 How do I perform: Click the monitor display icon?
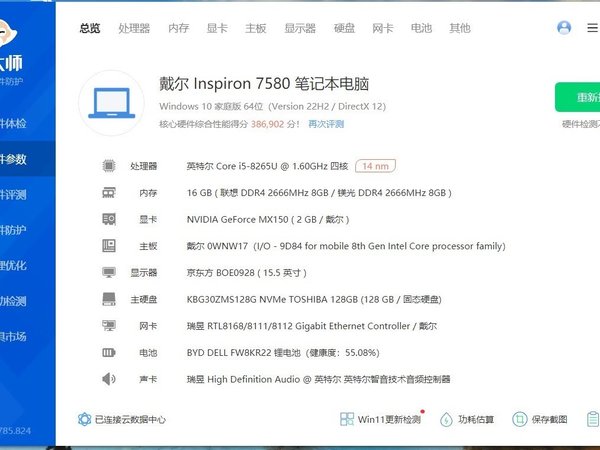click(x=109, y=272)
